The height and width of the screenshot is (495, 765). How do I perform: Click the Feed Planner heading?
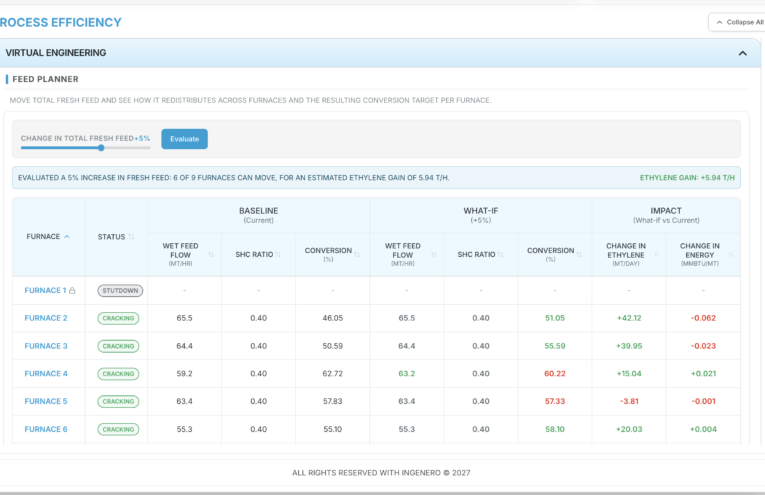pyautogui.click(x=45, y=79)
